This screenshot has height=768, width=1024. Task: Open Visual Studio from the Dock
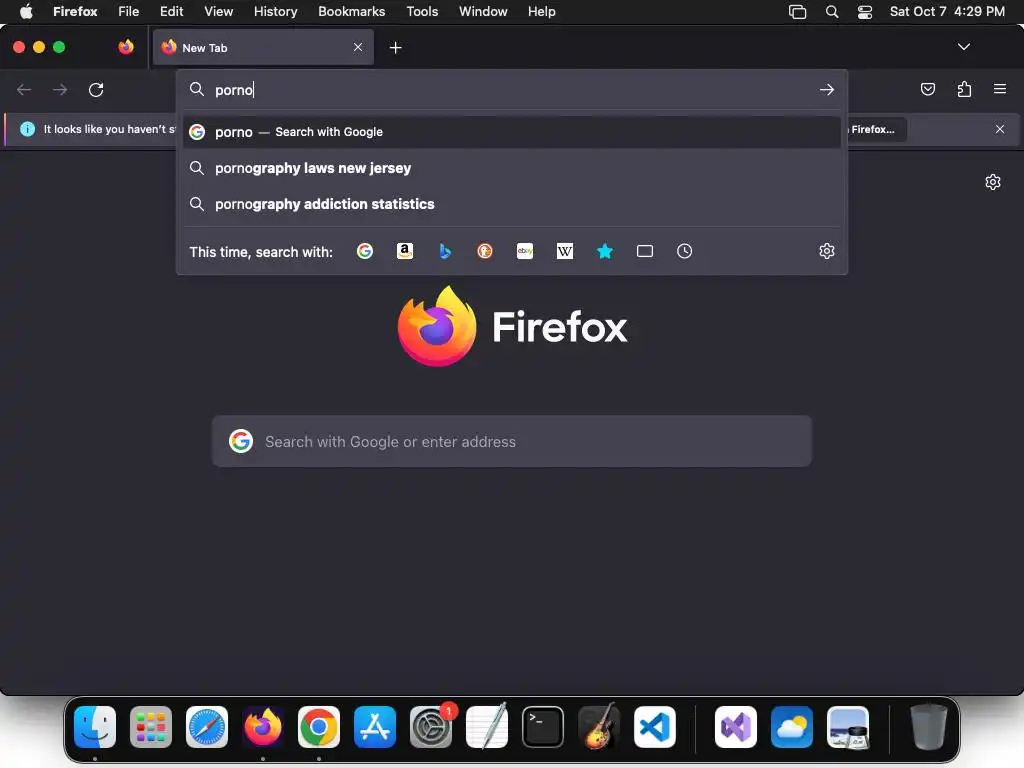pyautogui.click(x=735, y=726)
